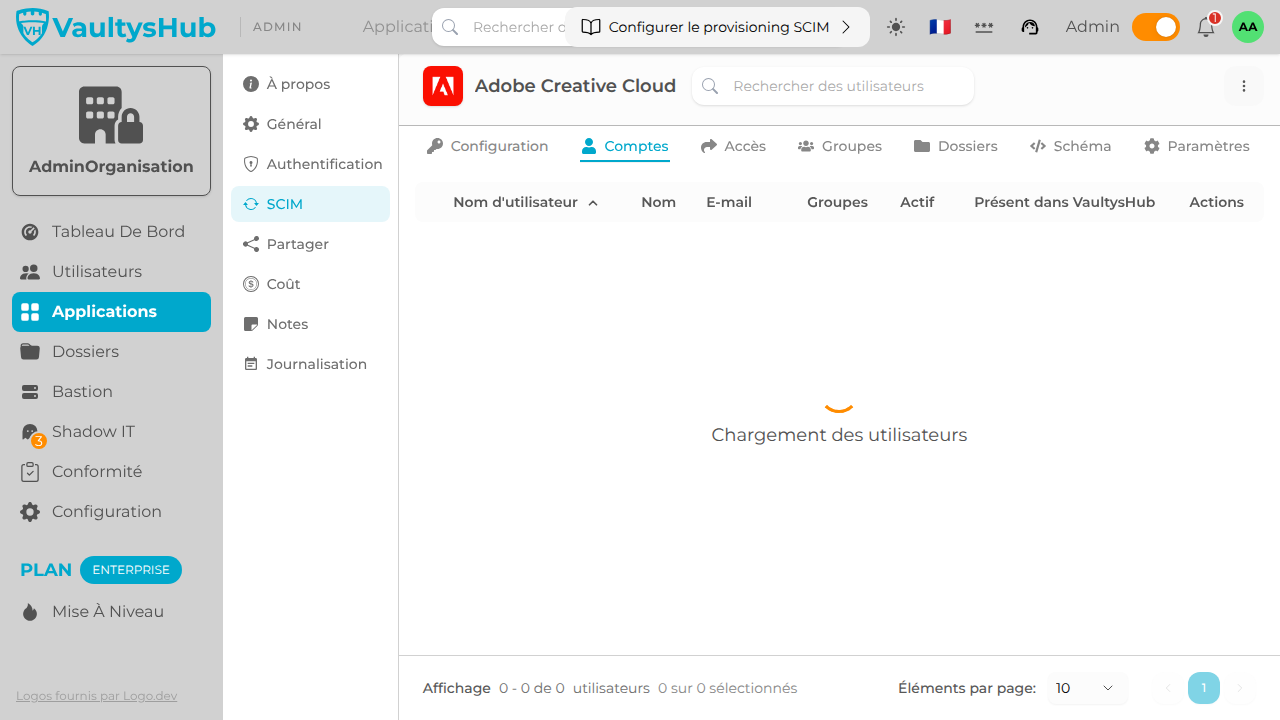Click the Adobe Creative Cloud title
Image resolution: width=1280 pixels, height=720 pixels.
point(576,86)
